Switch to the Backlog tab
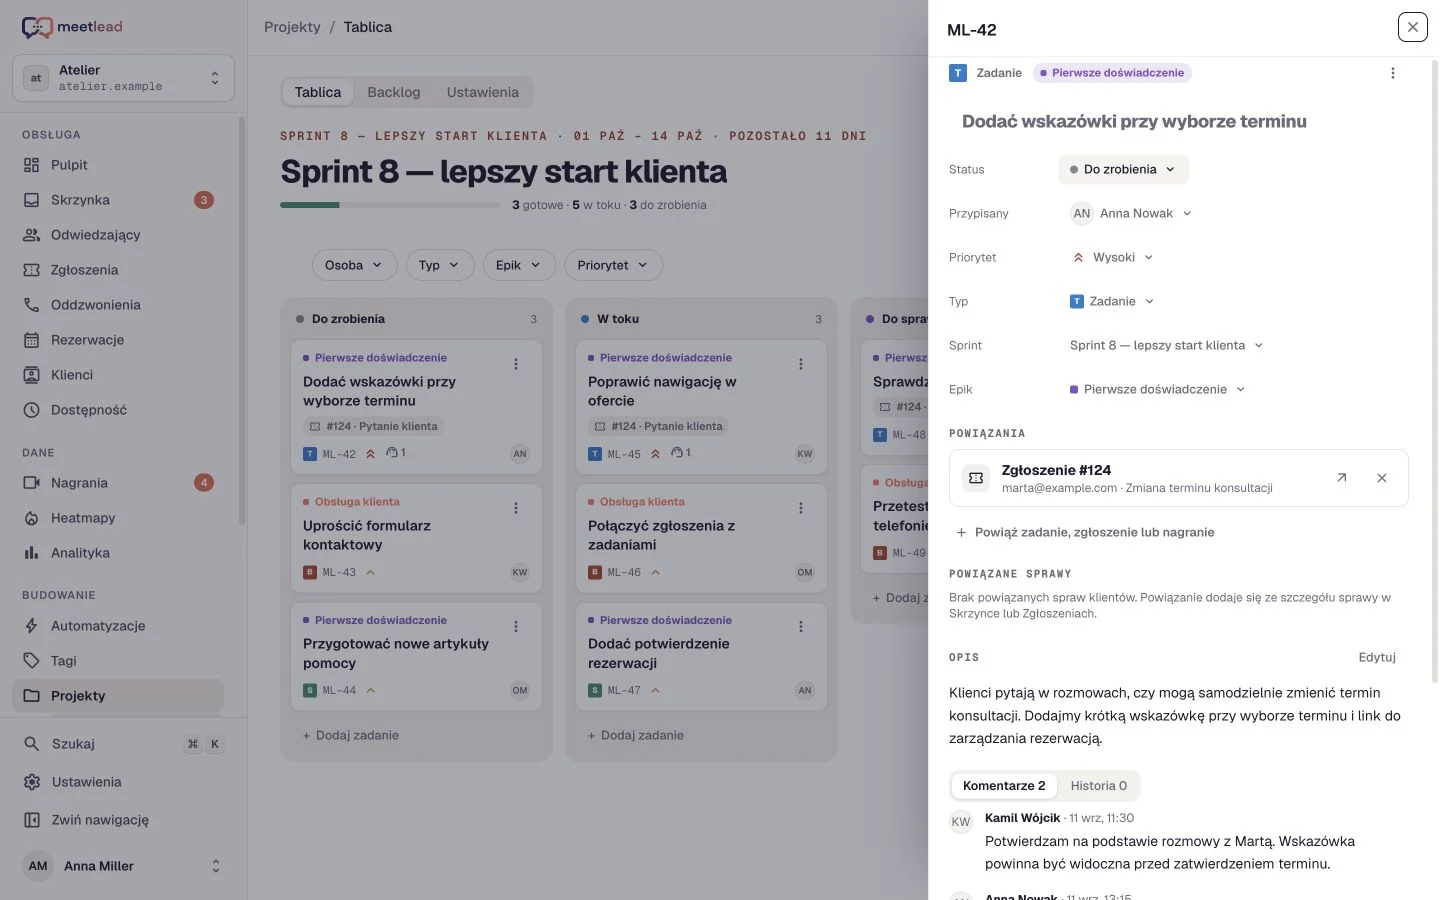Screen dimensions: 1440x900 394,92
